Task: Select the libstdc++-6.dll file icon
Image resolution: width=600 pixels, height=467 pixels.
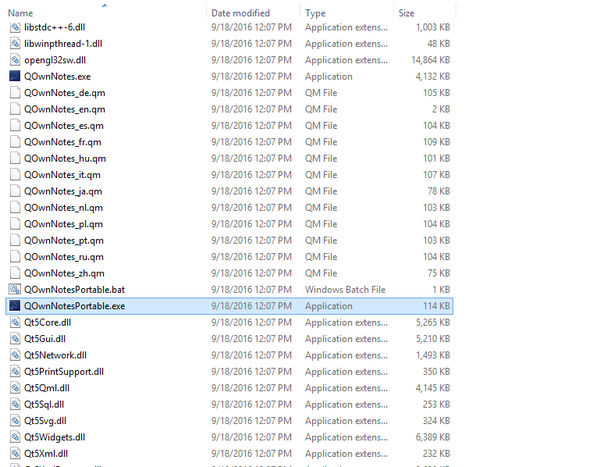Action: coord(14,27)
